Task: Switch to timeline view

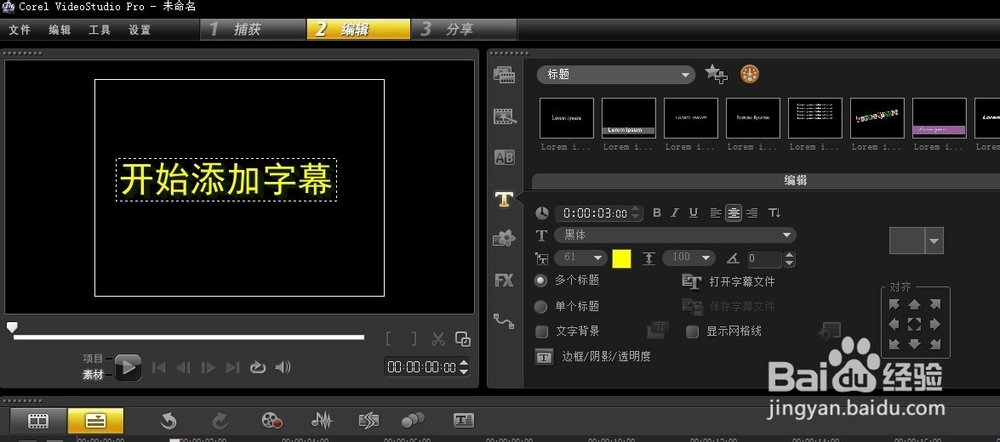Action: tap(96, 421)
